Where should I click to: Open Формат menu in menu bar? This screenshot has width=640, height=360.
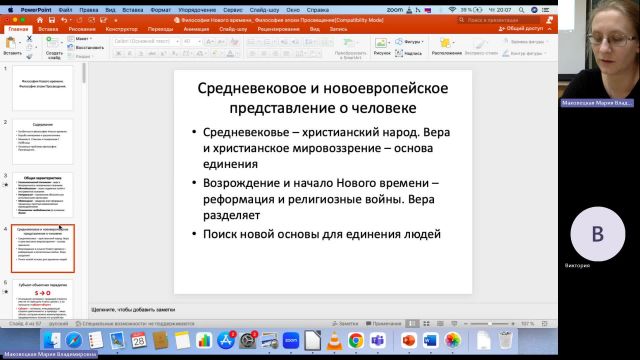coord(160,9)
